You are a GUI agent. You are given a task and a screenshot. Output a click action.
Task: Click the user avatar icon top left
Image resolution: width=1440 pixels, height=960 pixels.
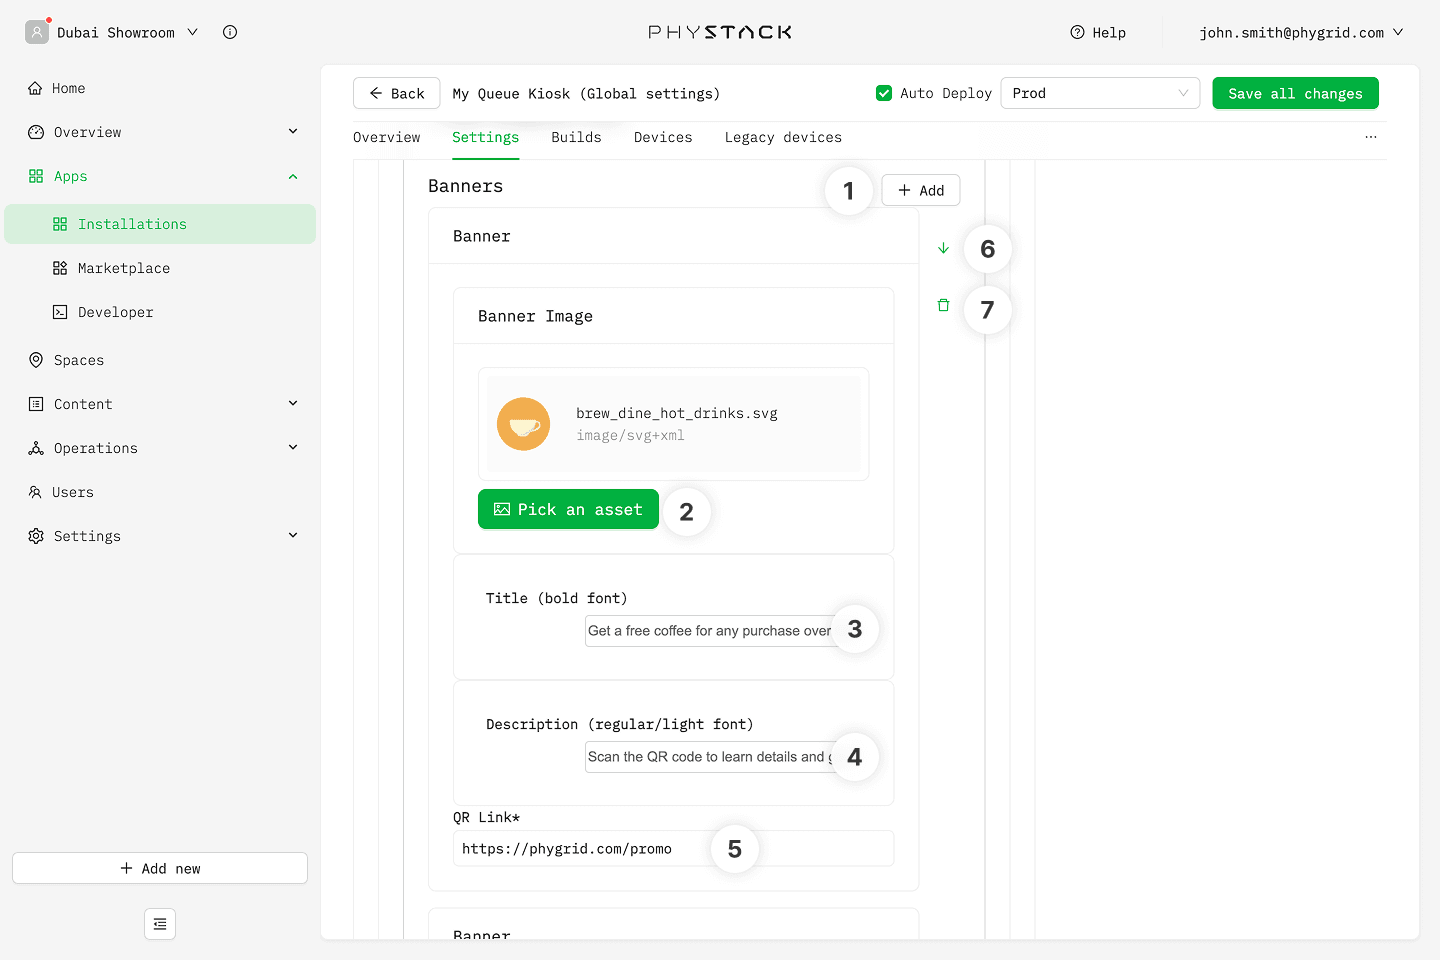(x=37, y=32)
